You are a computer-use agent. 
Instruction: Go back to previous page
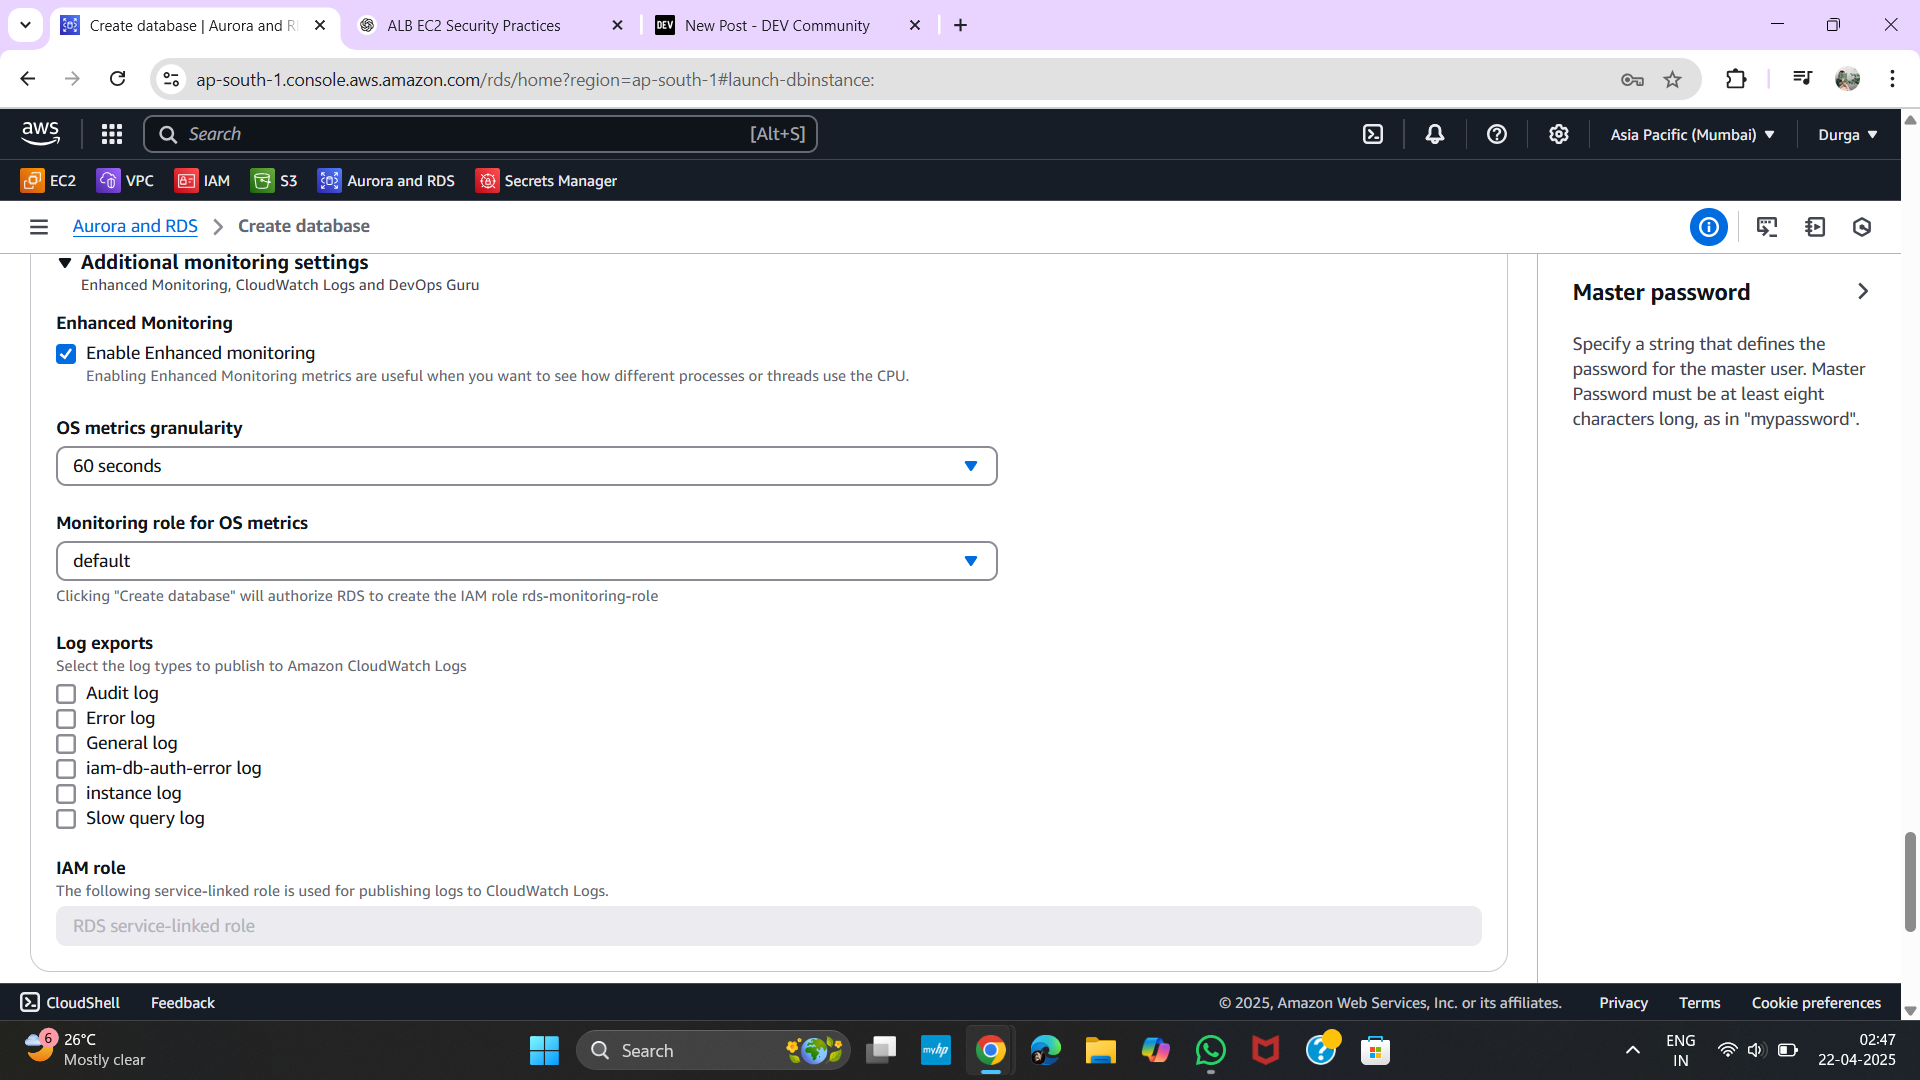[x=28, y=79]
